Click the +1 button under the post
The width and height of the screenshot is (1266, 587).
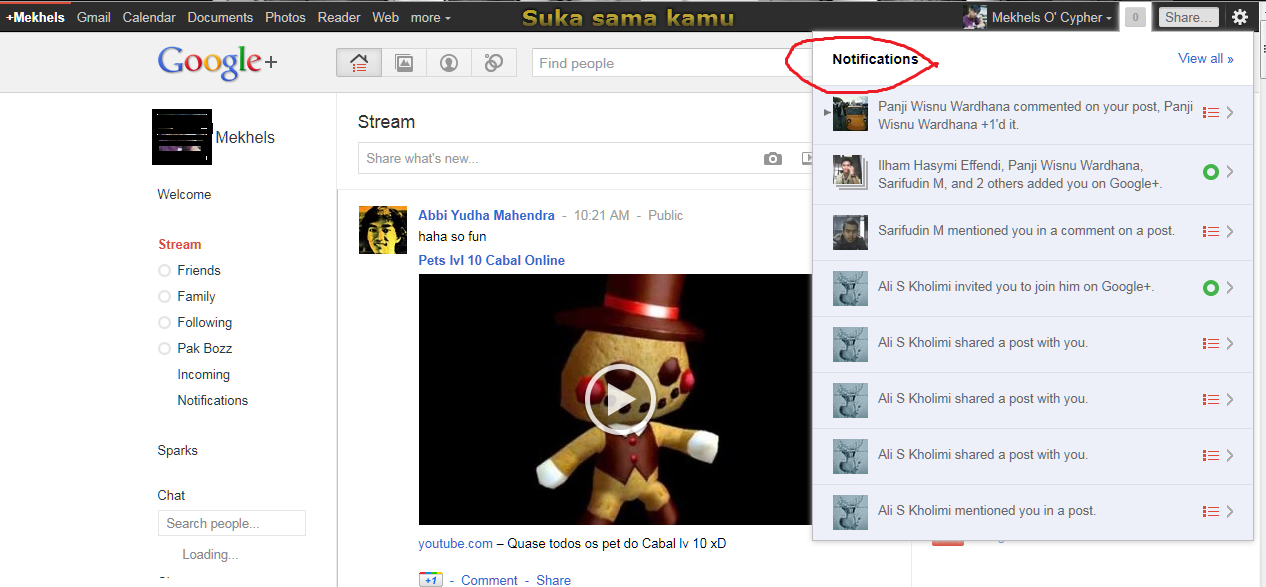point(430,580)
